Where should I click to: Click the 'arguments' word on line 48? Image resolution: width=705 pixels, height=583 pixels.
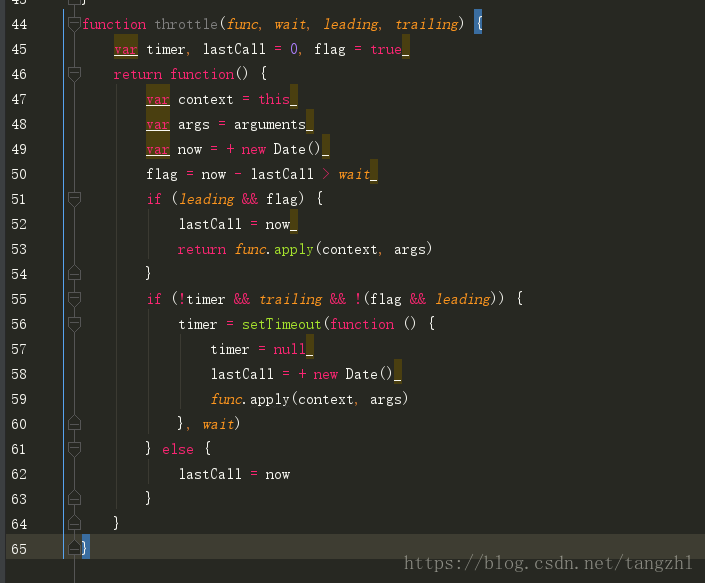270,125
